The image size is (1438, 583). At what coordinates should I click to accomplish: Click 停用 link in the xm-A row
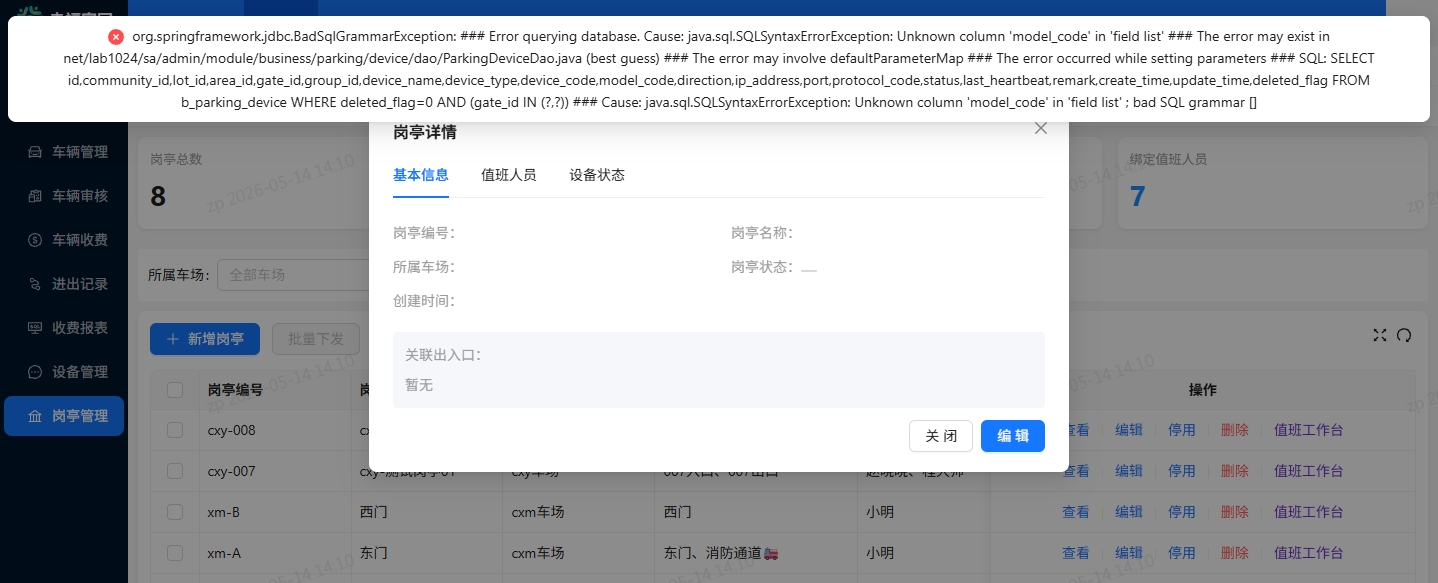pos(1182,553)
